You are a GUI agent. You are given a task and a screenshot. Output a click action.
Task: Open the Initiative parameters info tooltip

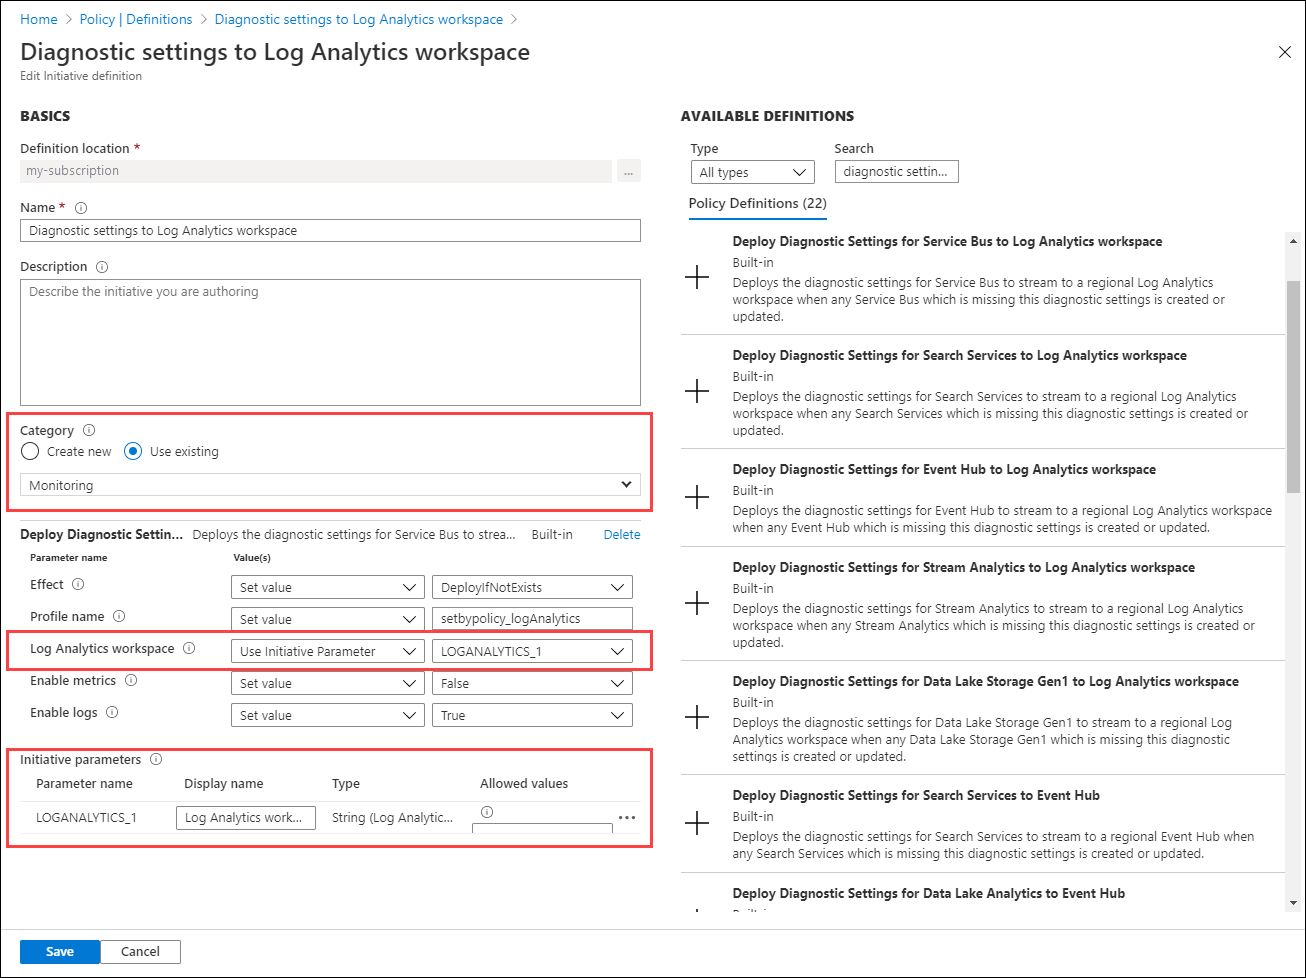pos(156,759)
